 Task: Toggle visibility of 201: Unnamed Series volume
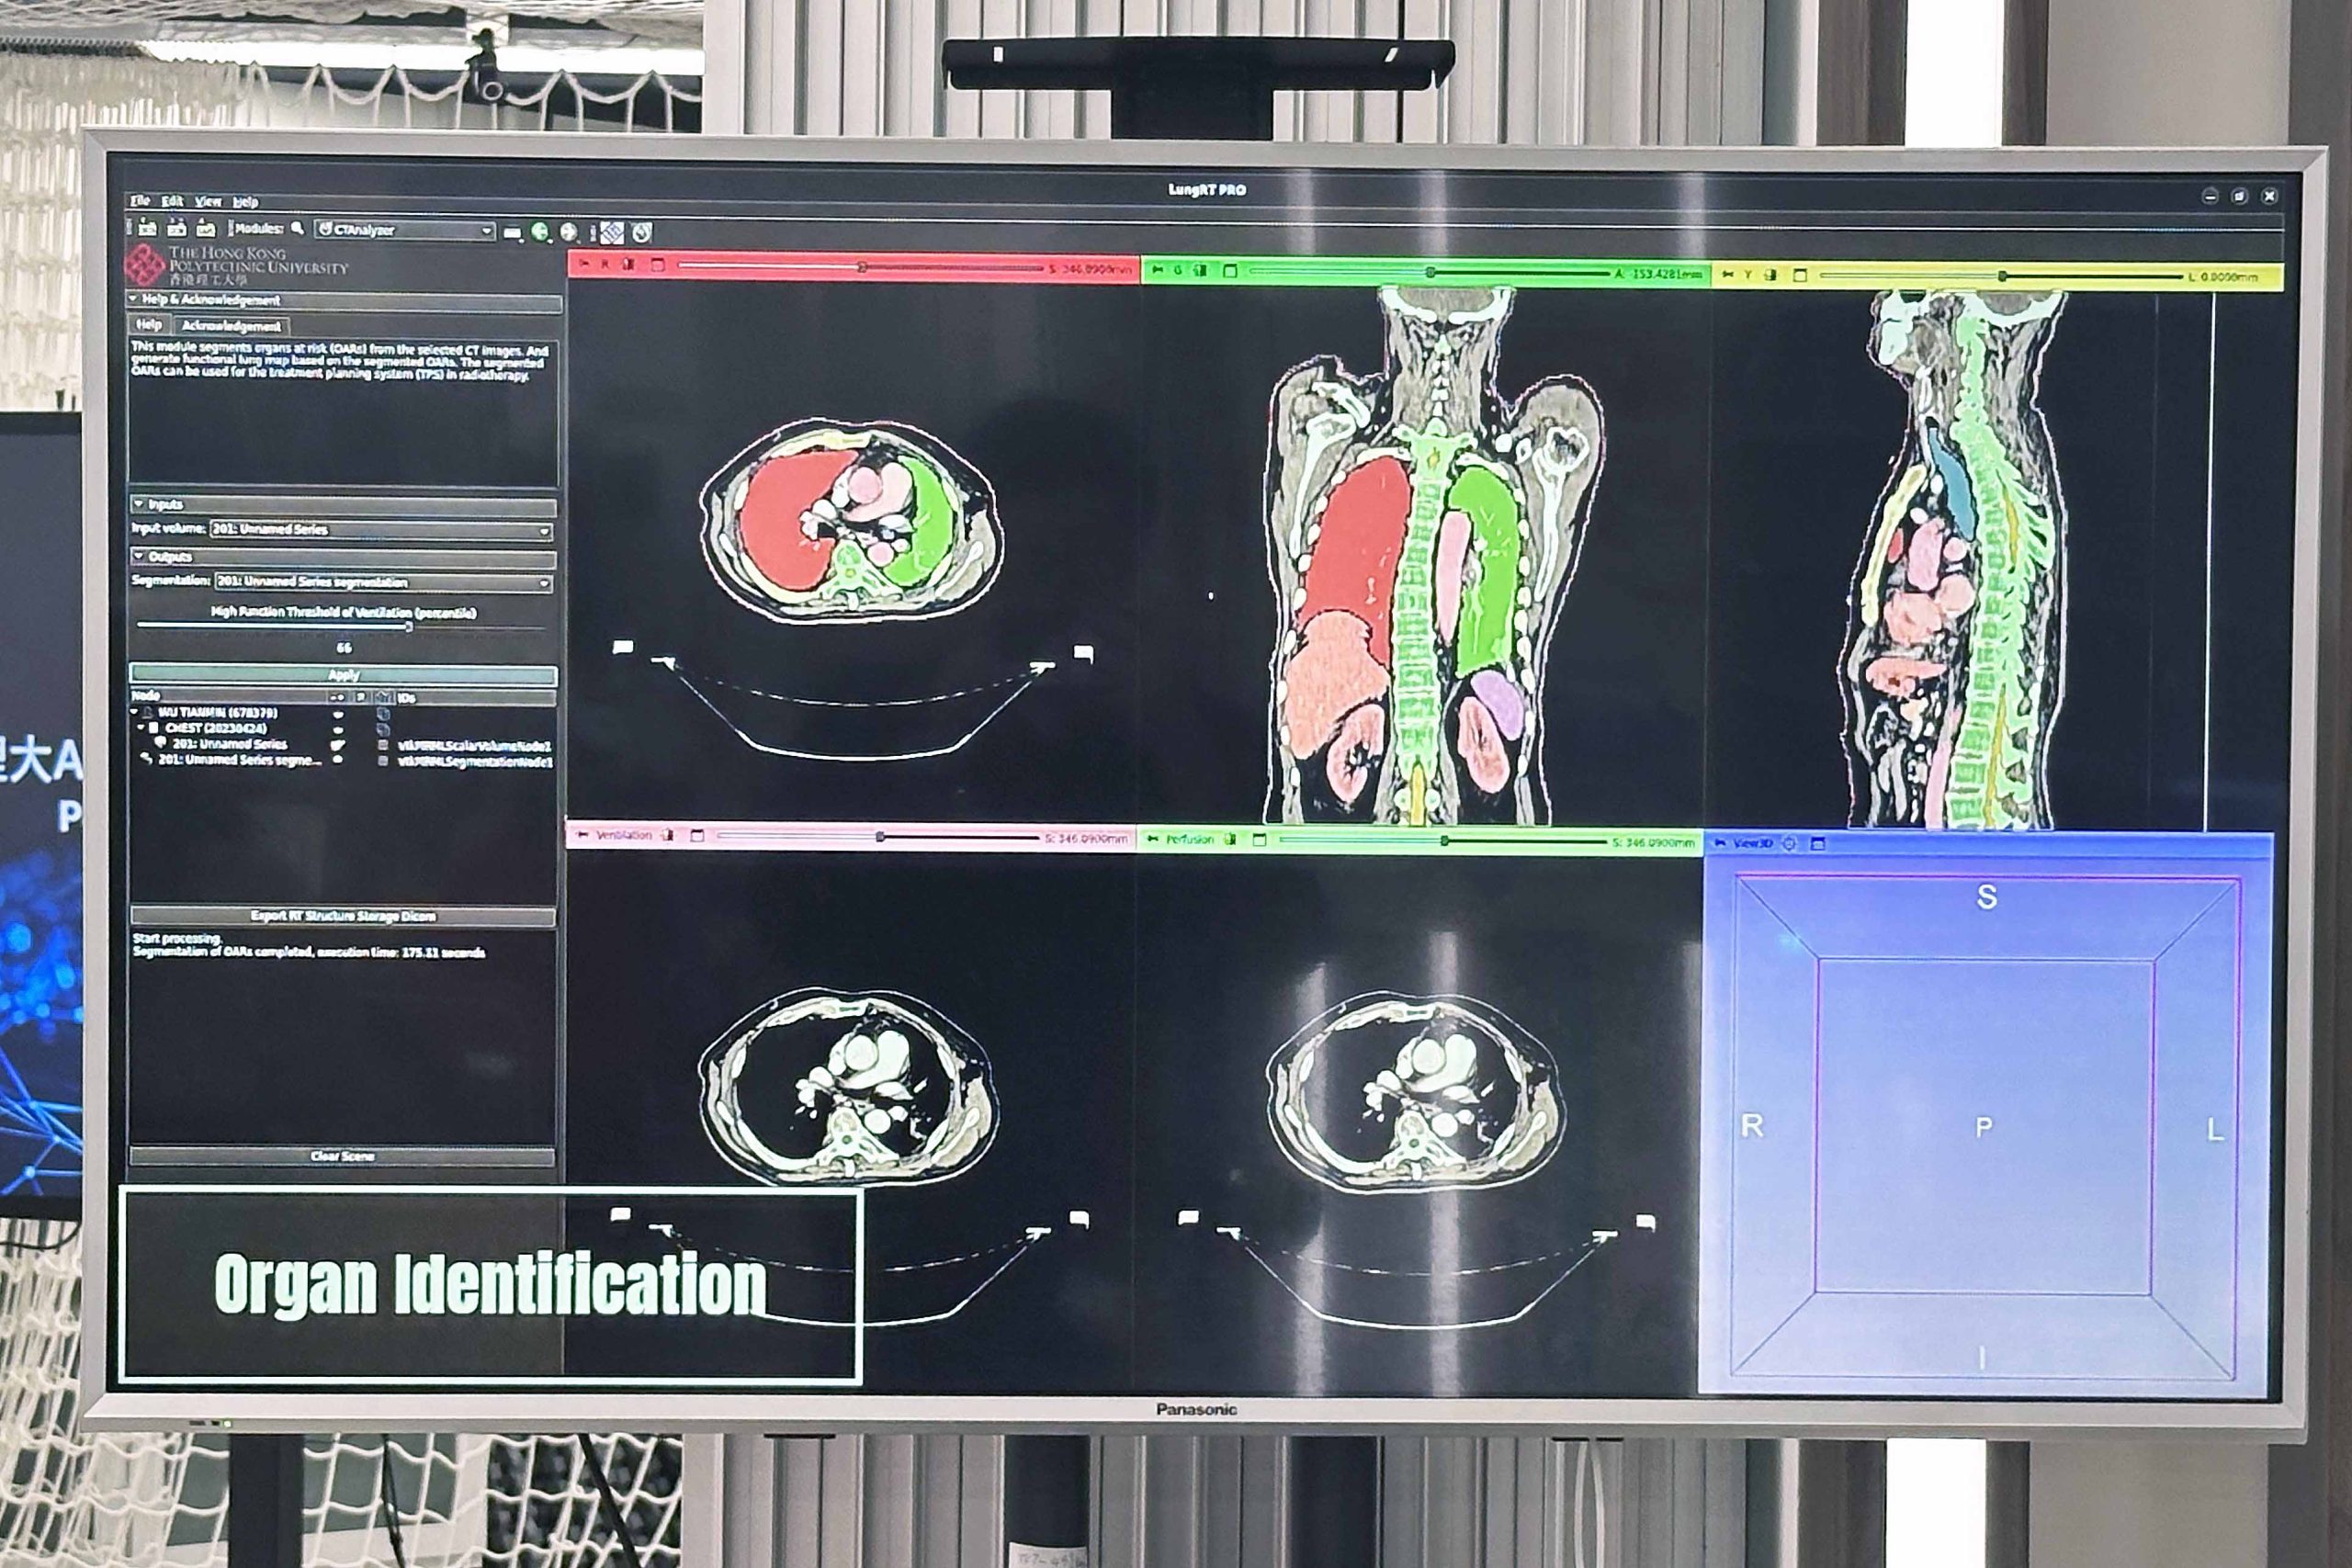(x=338, y=745)
